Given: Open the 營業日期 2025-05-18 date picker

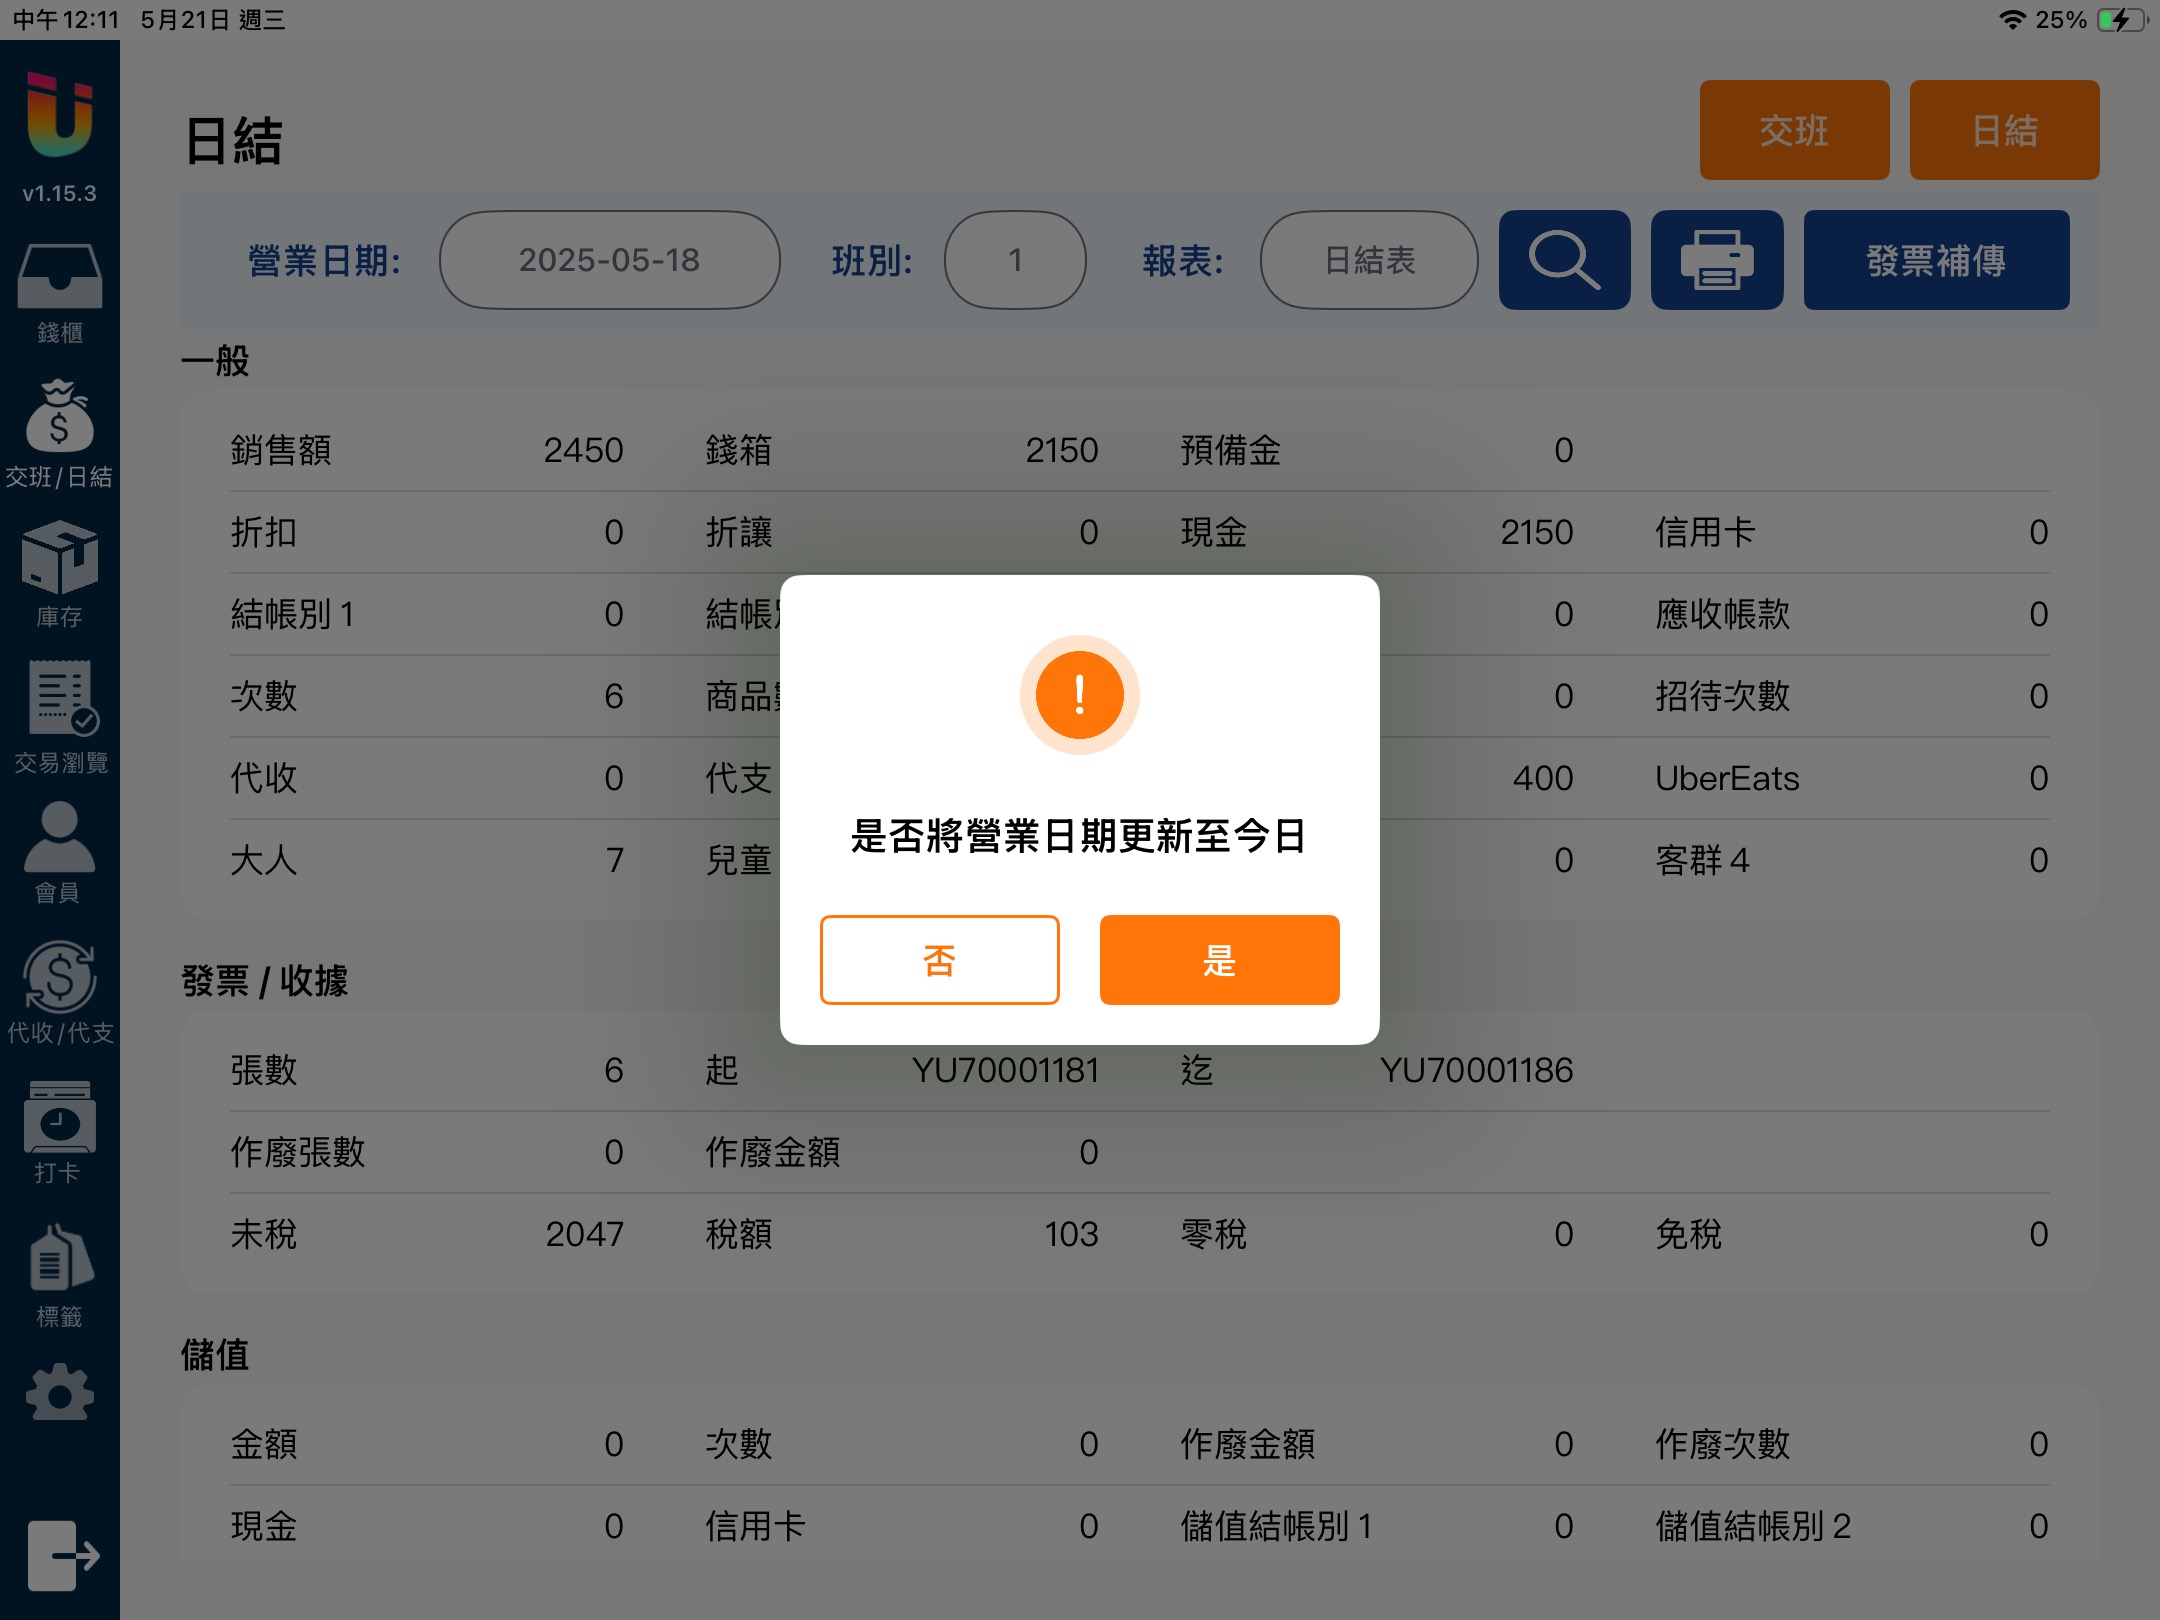Looking at the screenshot, I should 609,260.
